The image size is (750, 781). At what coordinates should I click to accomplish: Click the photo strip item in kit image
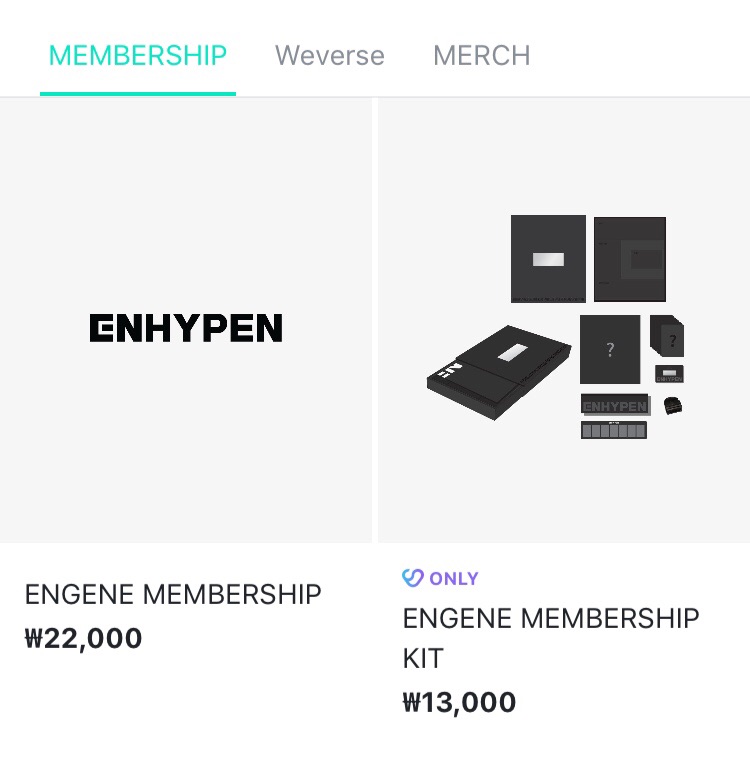(x=614, y=430)
